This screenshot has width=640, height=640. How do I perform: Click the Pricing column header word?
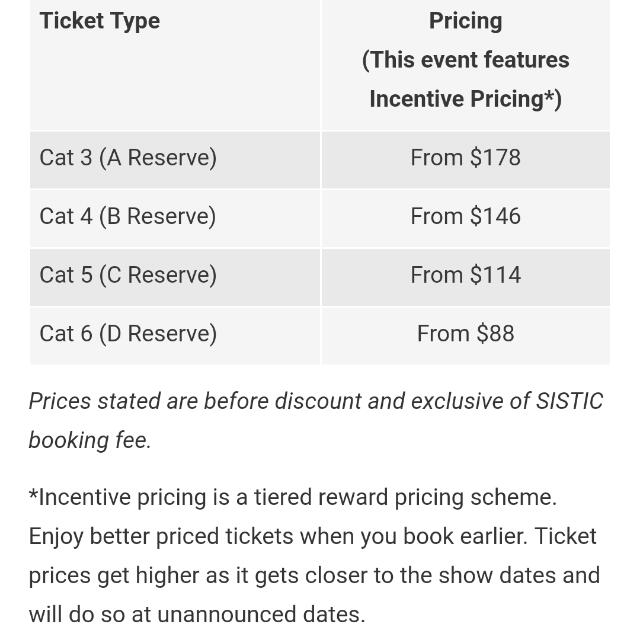point(465,21)
